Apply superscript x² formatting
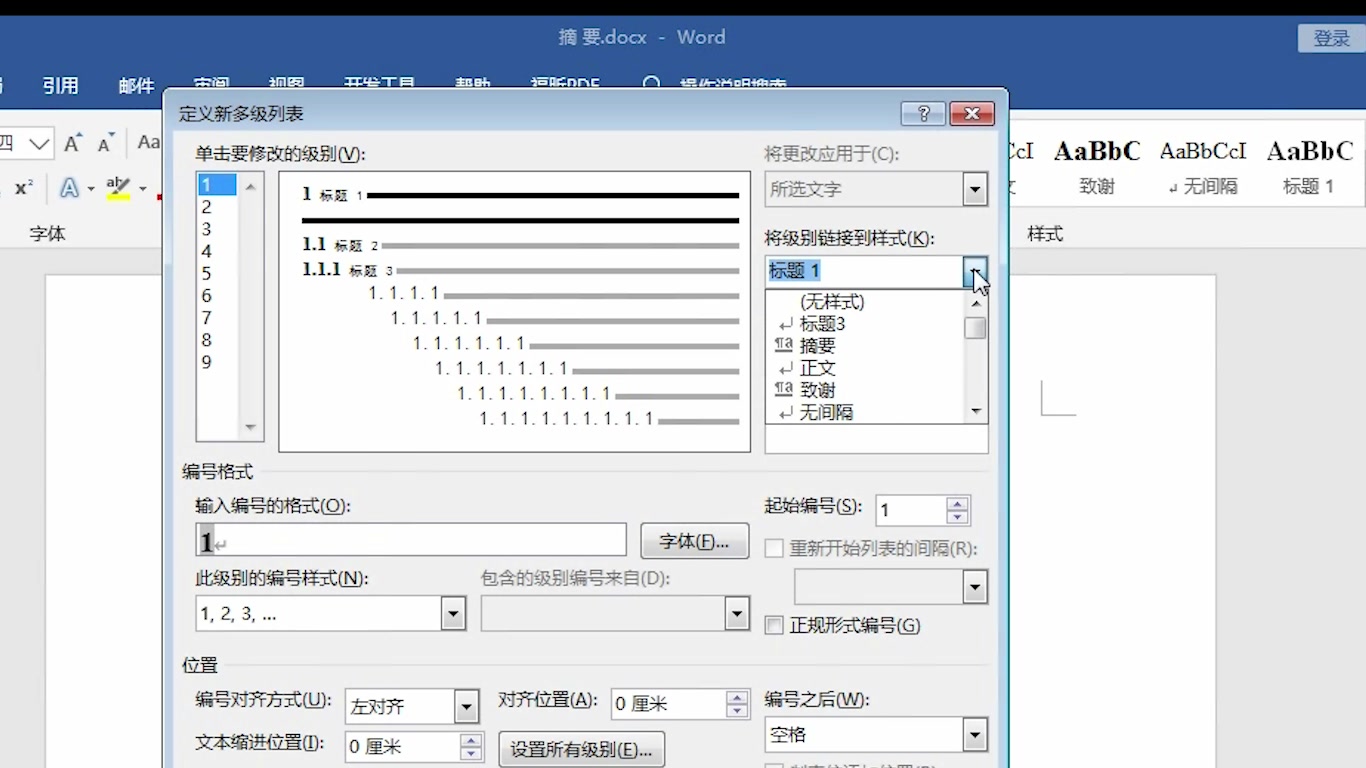 click(24, 188)
